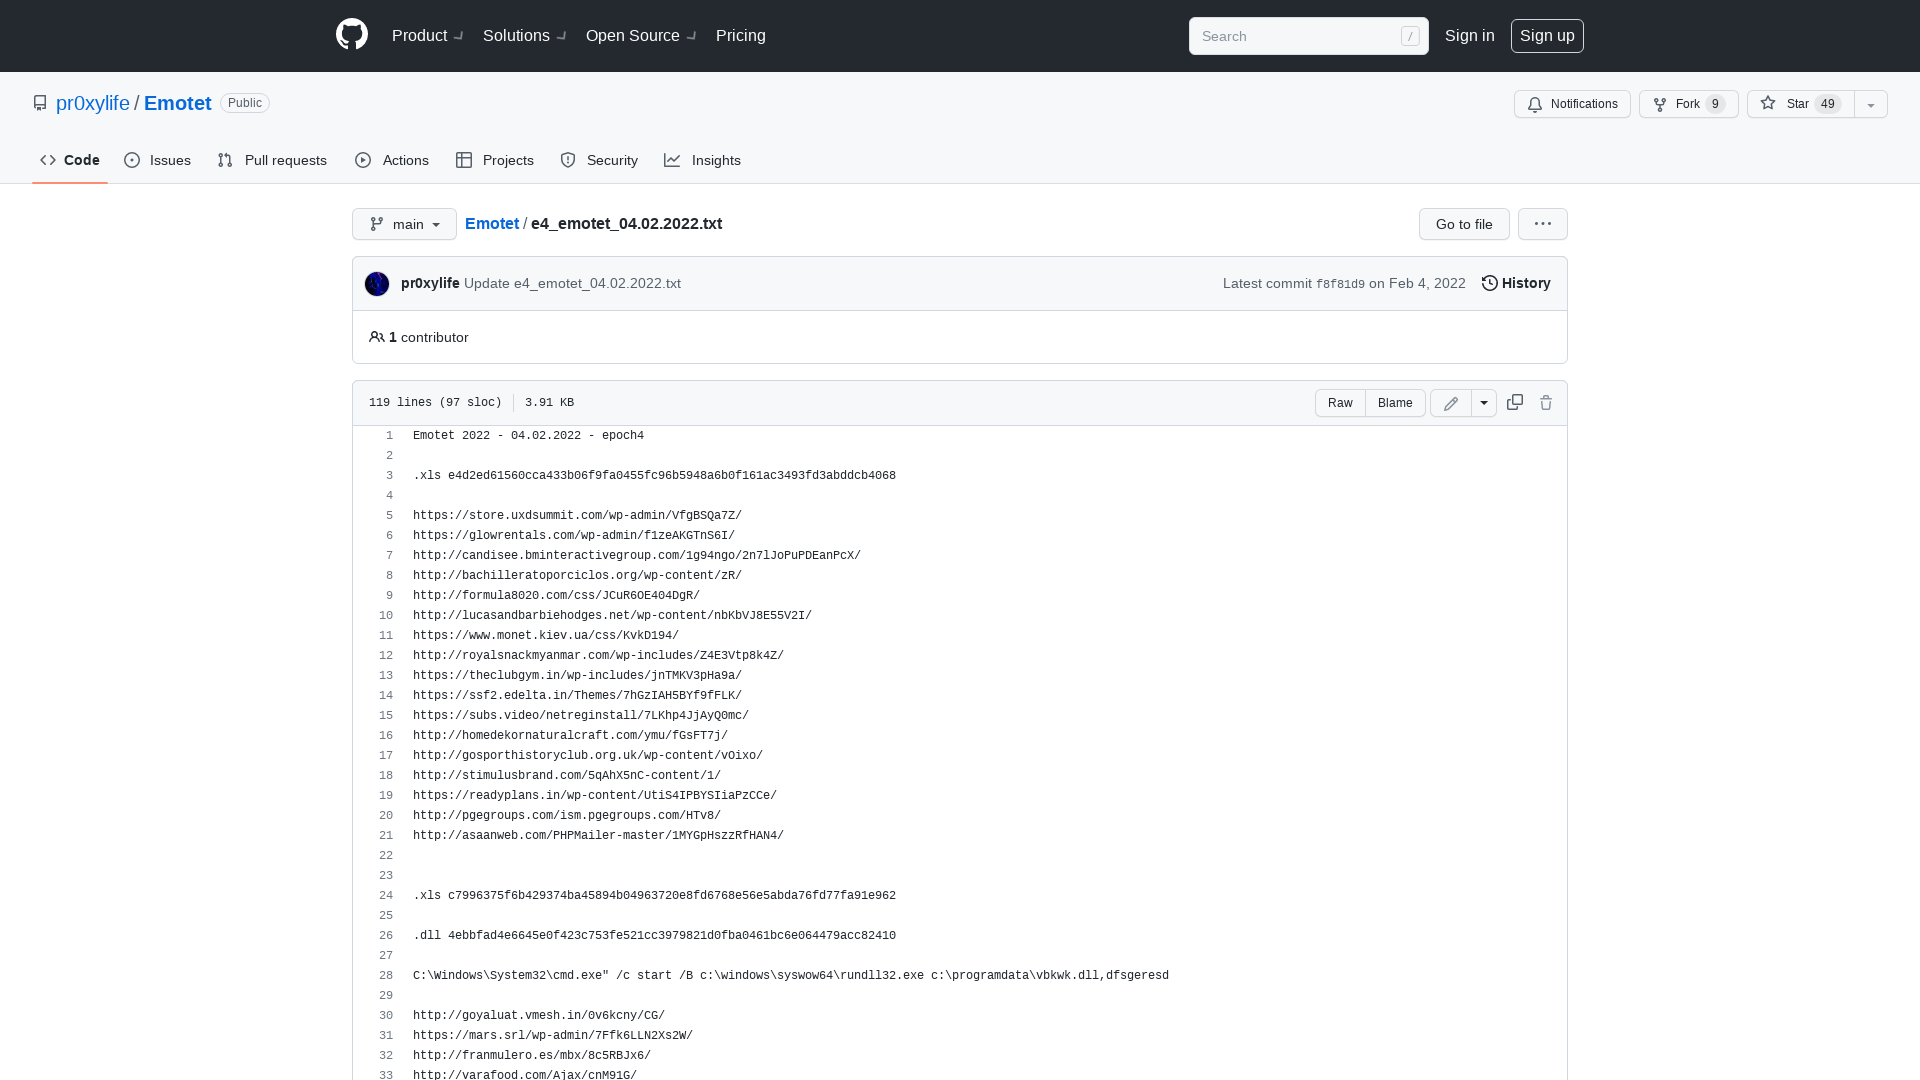
Task: Click Sign in link
Action: coord(1470,35)
